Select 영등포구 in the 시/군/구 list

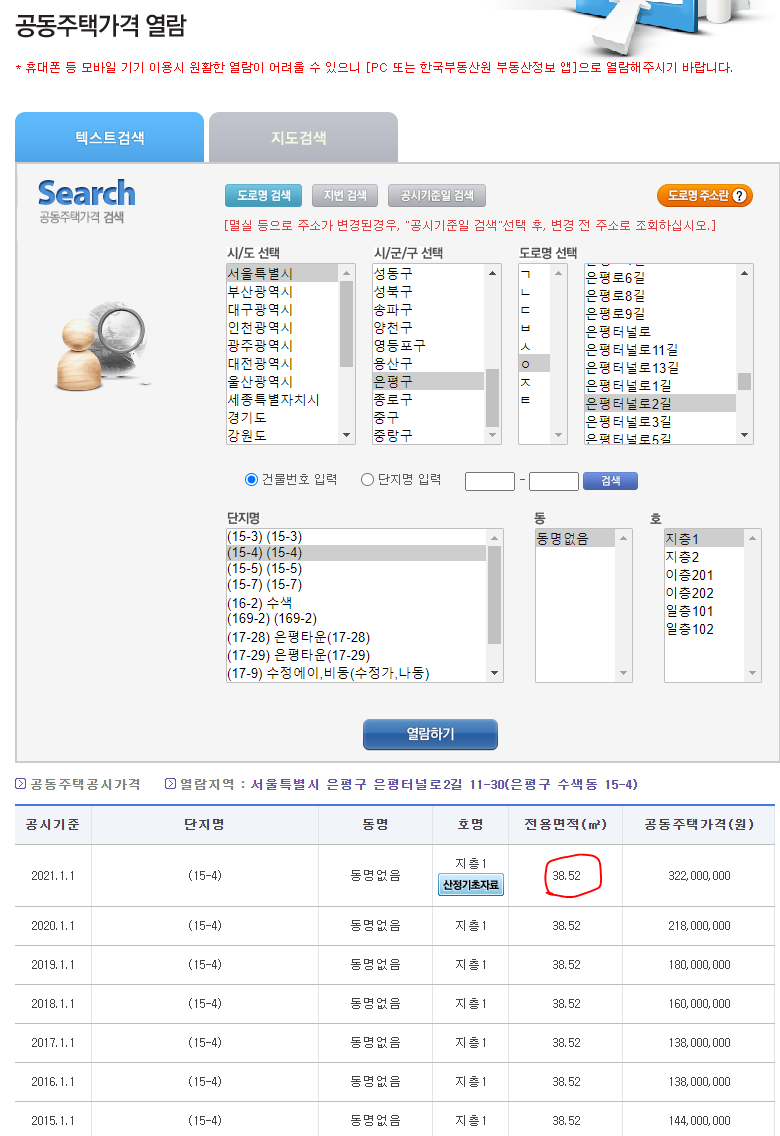[x=428, y=346]
